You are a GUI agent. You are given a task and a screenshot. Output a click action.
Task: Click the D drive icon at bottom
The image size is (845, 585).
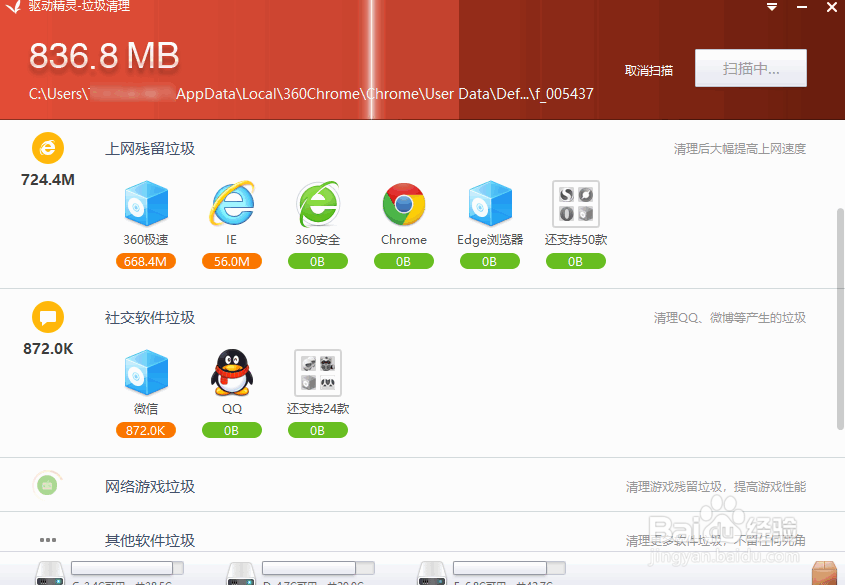click(x=241, y=573)
